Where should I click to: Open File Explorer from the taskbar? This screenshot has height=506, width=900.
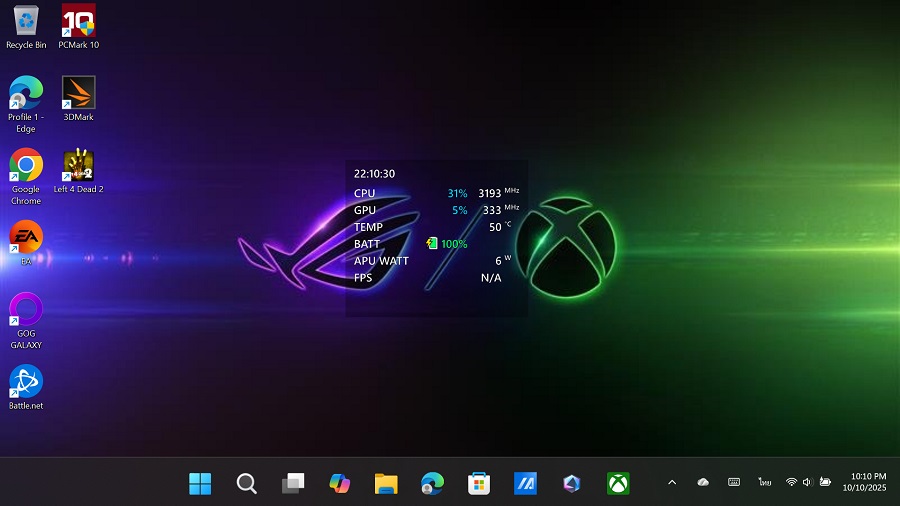[x=386, y=484]
